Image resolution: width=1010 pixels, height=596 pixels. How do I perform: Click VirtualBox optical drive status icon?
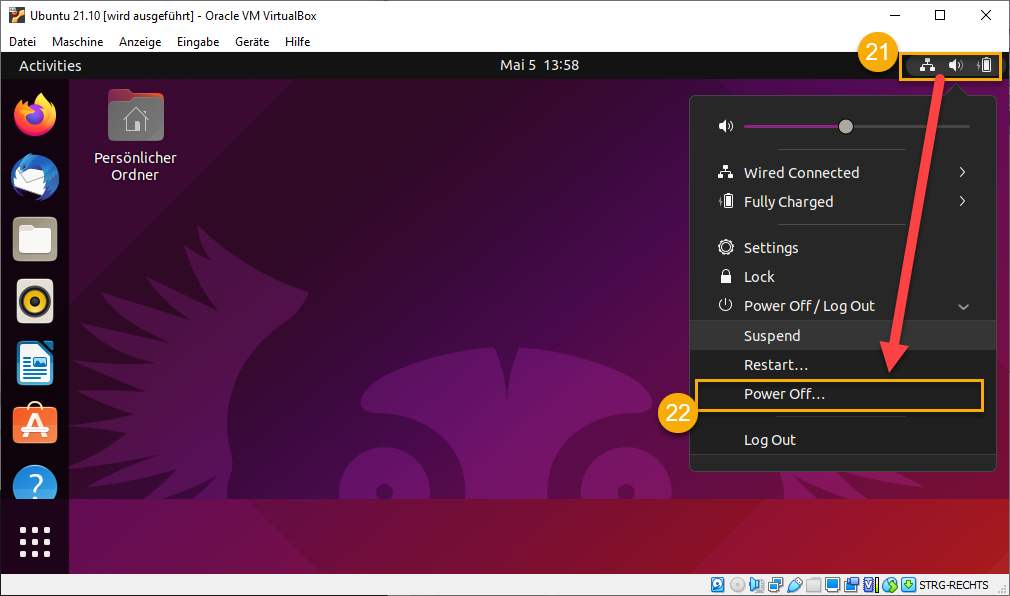coord(738,584)
